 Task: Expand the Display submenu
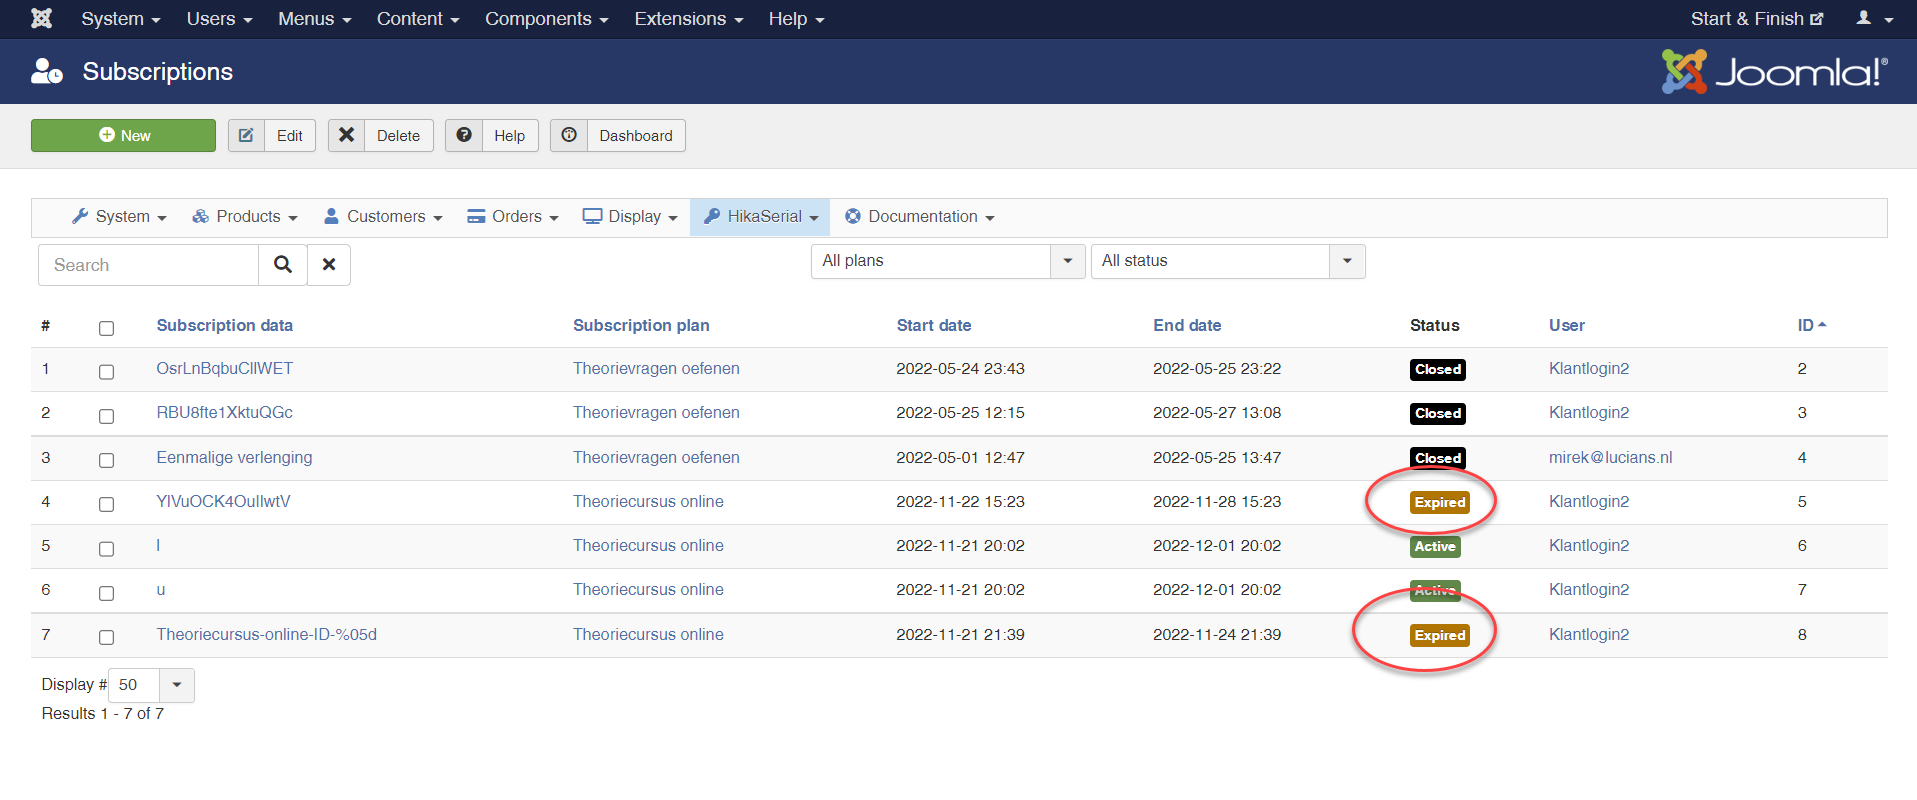(x=630, y=217)
